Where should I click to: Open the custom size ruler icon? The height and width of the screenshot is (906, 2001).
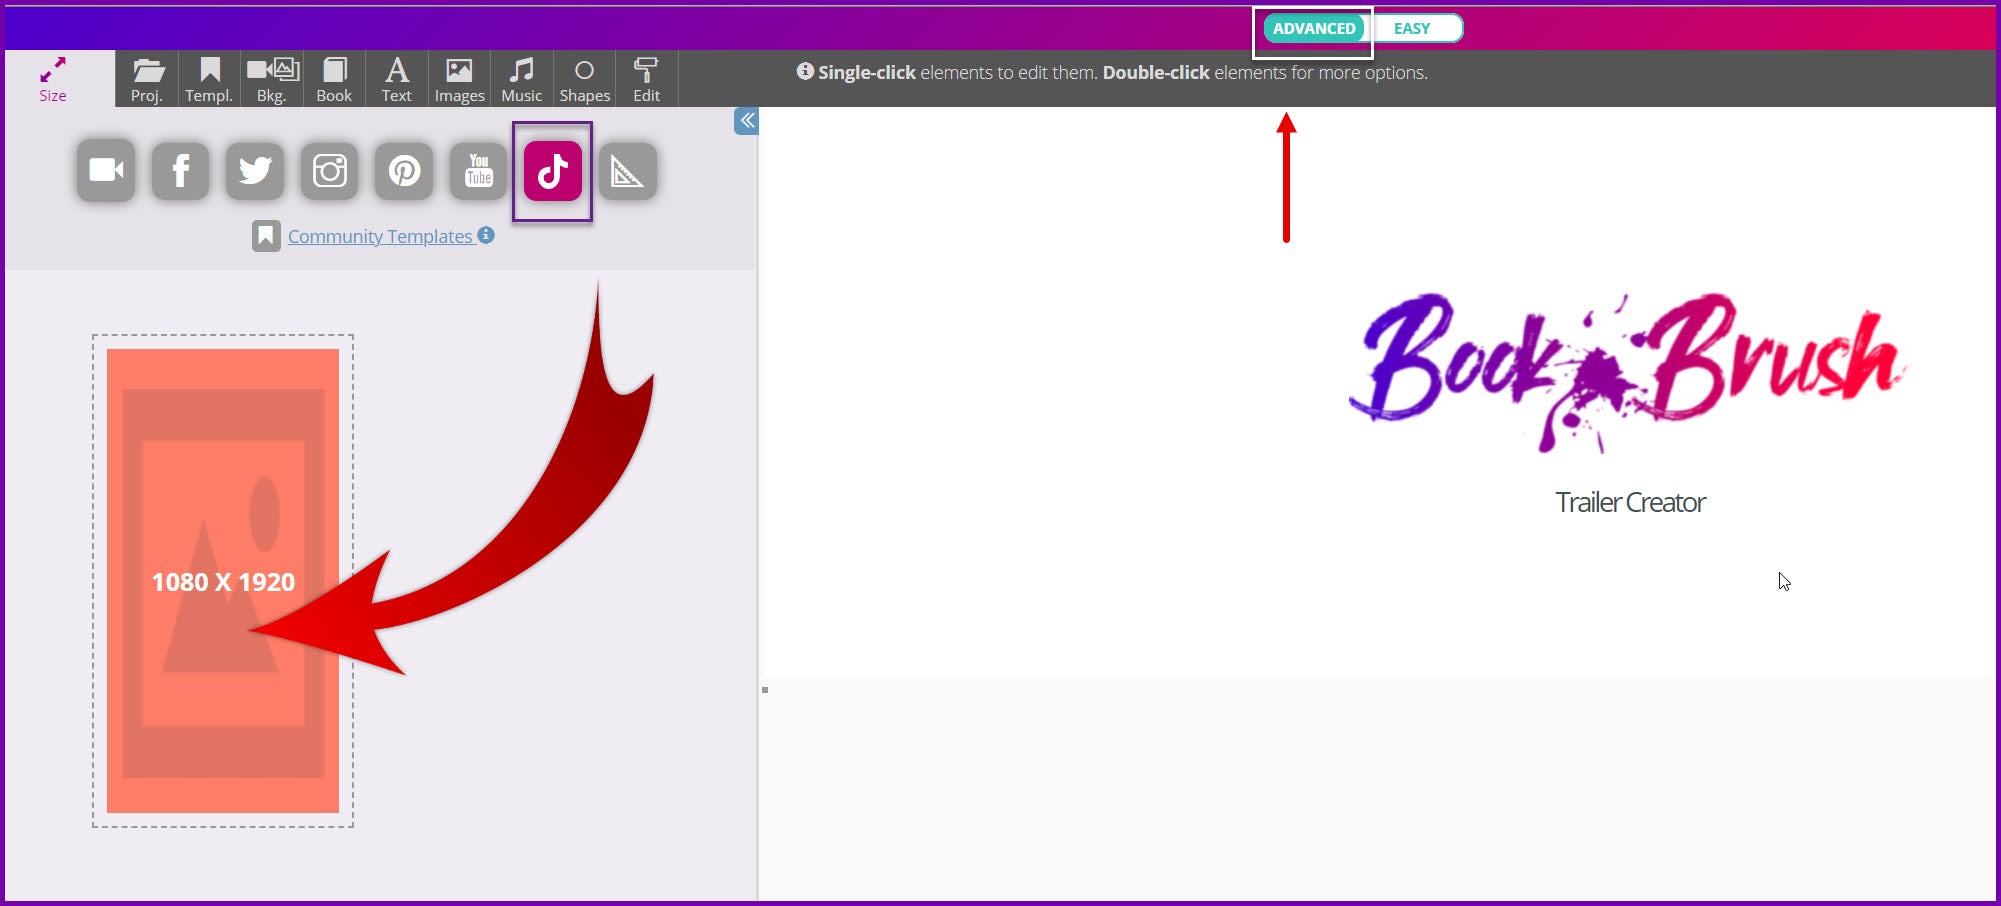[627, 171]
